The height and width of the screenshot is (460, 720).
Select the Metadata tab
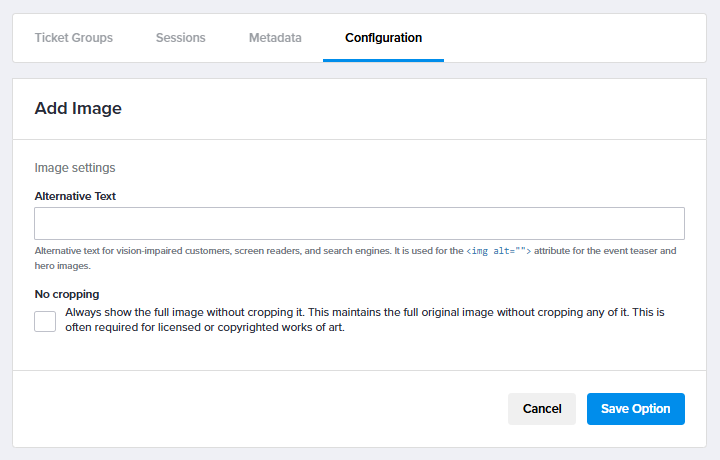coord(275,38)
